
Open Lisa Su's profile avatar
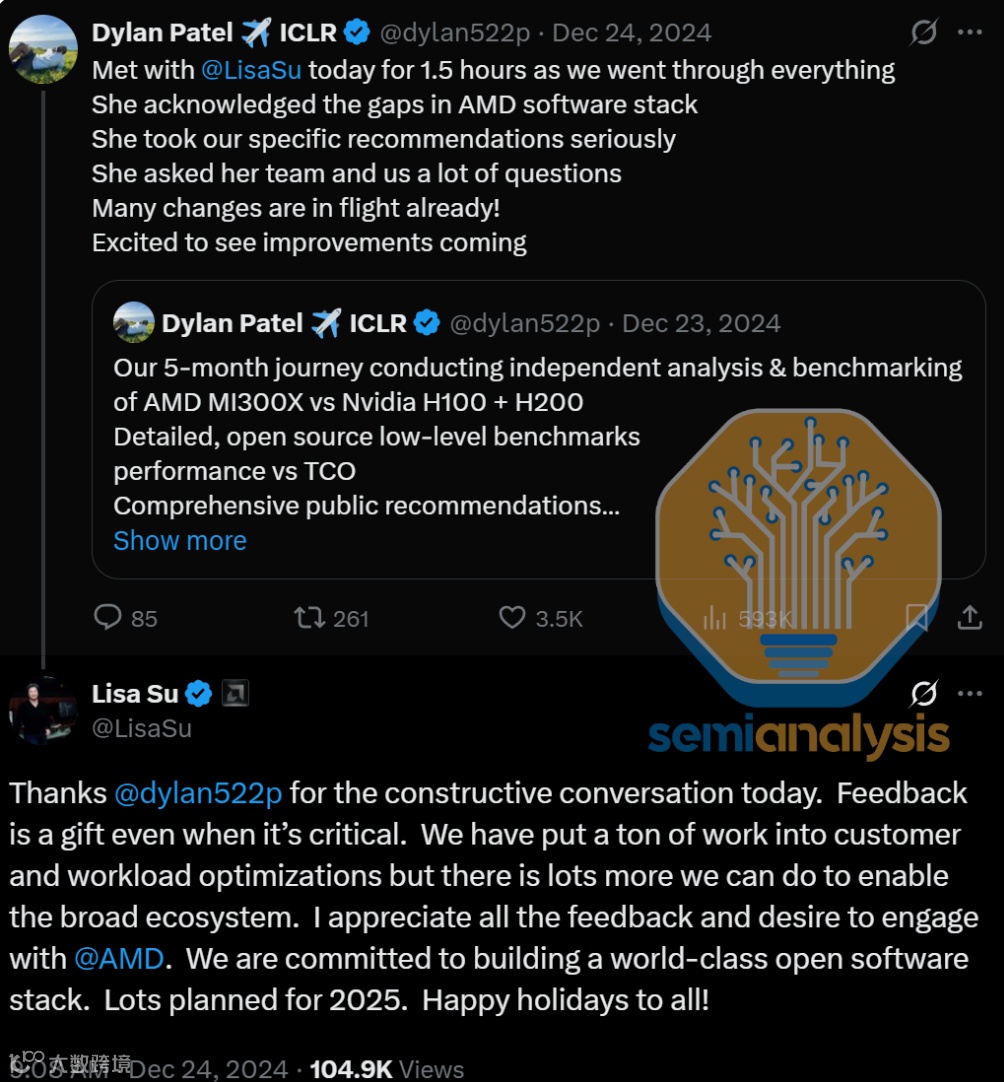(x=43, y=711)
